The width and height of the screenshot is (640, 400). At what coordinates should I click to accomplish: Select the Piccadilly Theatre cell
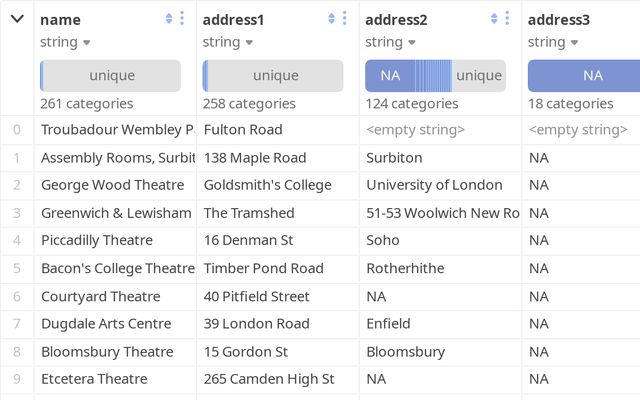(97, 240)
